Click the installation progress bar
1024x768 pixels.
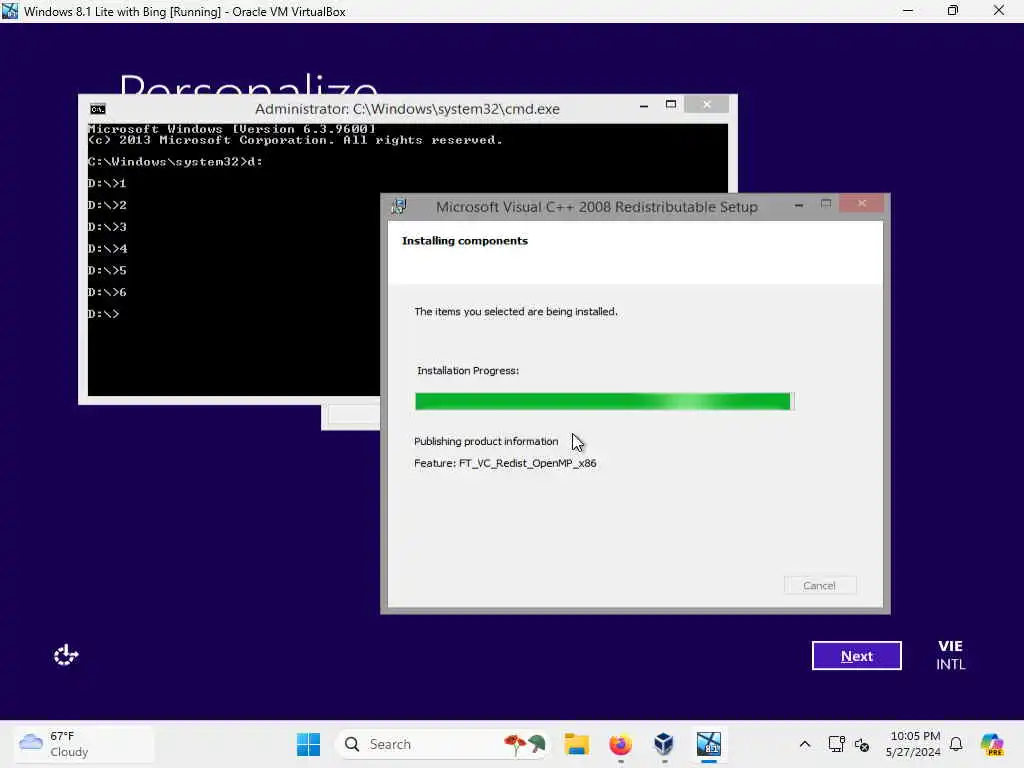tap(604, 401)
